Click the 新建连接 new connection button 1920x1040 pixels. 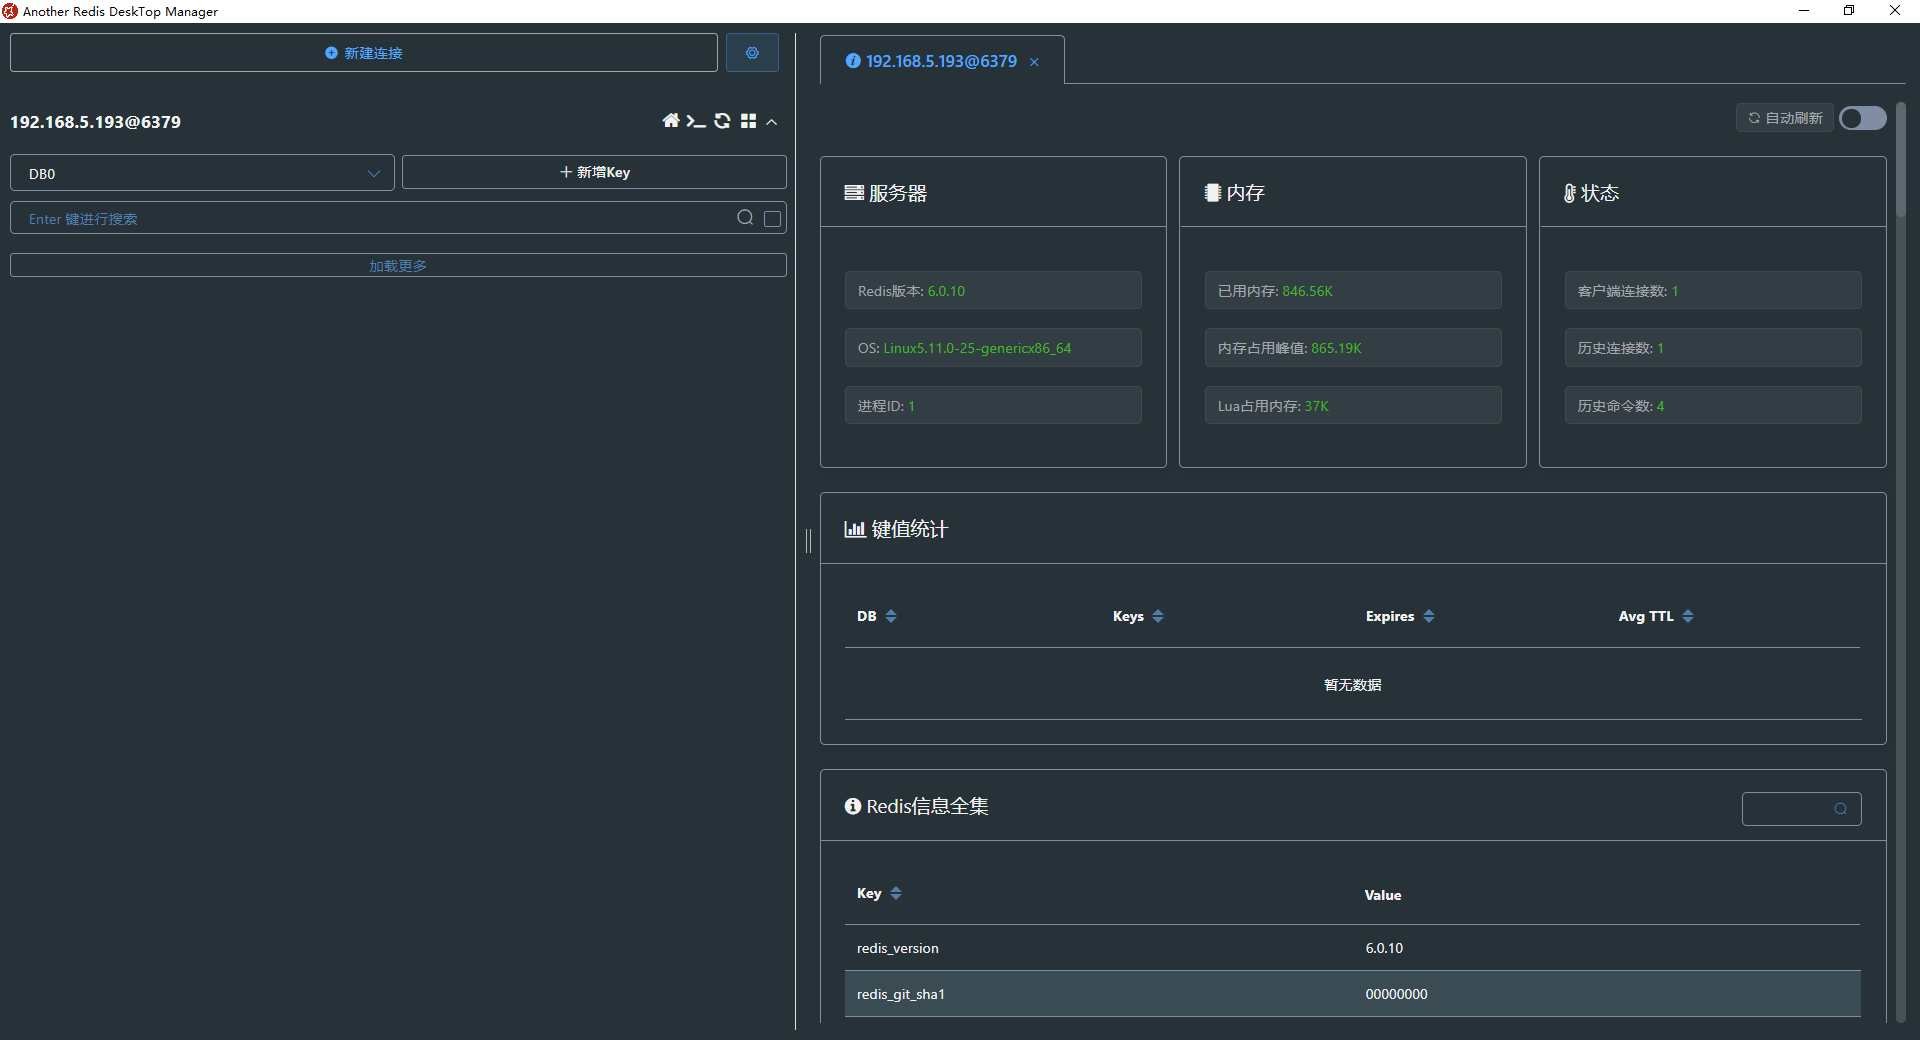pos(364,52)
